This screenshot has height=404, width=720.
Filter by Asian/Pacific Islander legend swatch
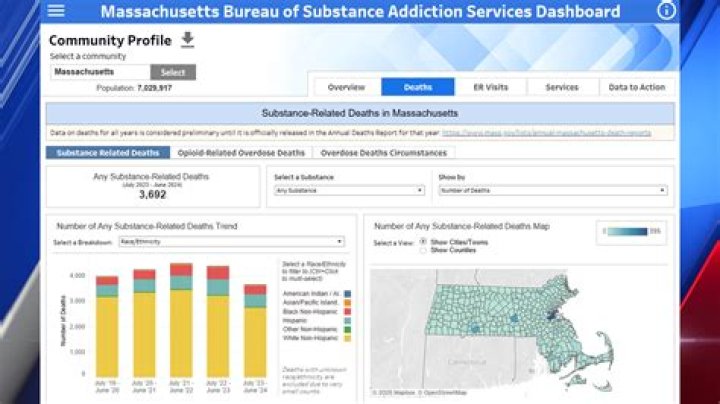pos(348,303)
